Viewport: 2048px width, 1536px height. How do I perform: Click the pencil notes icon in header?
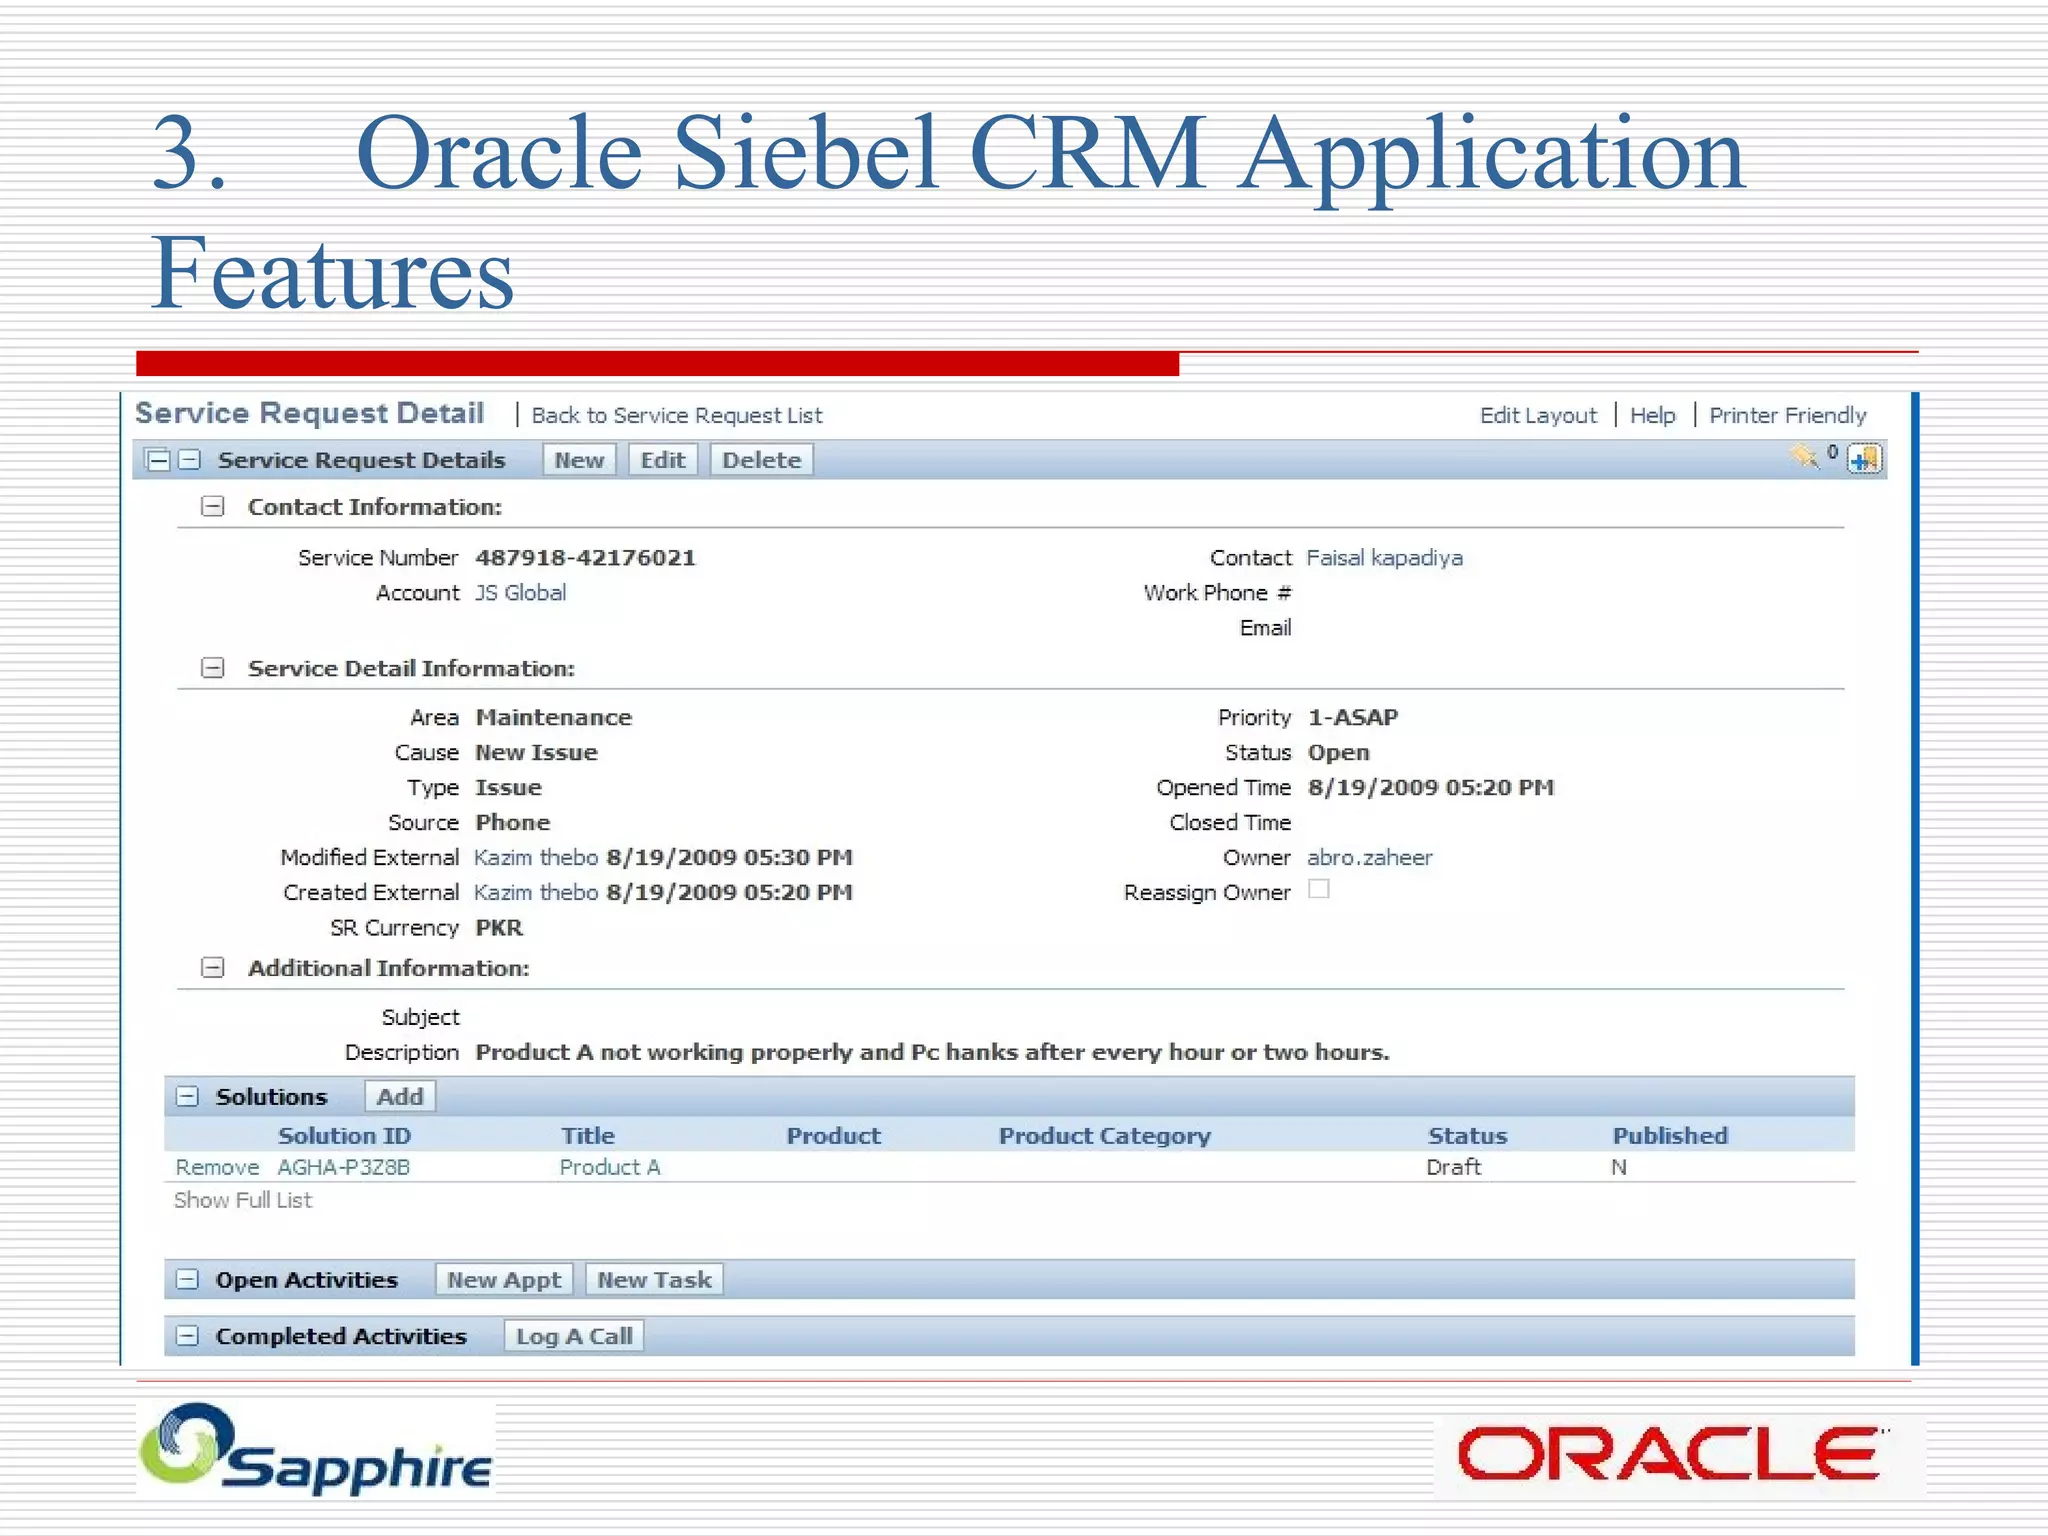coord(1805,457)
